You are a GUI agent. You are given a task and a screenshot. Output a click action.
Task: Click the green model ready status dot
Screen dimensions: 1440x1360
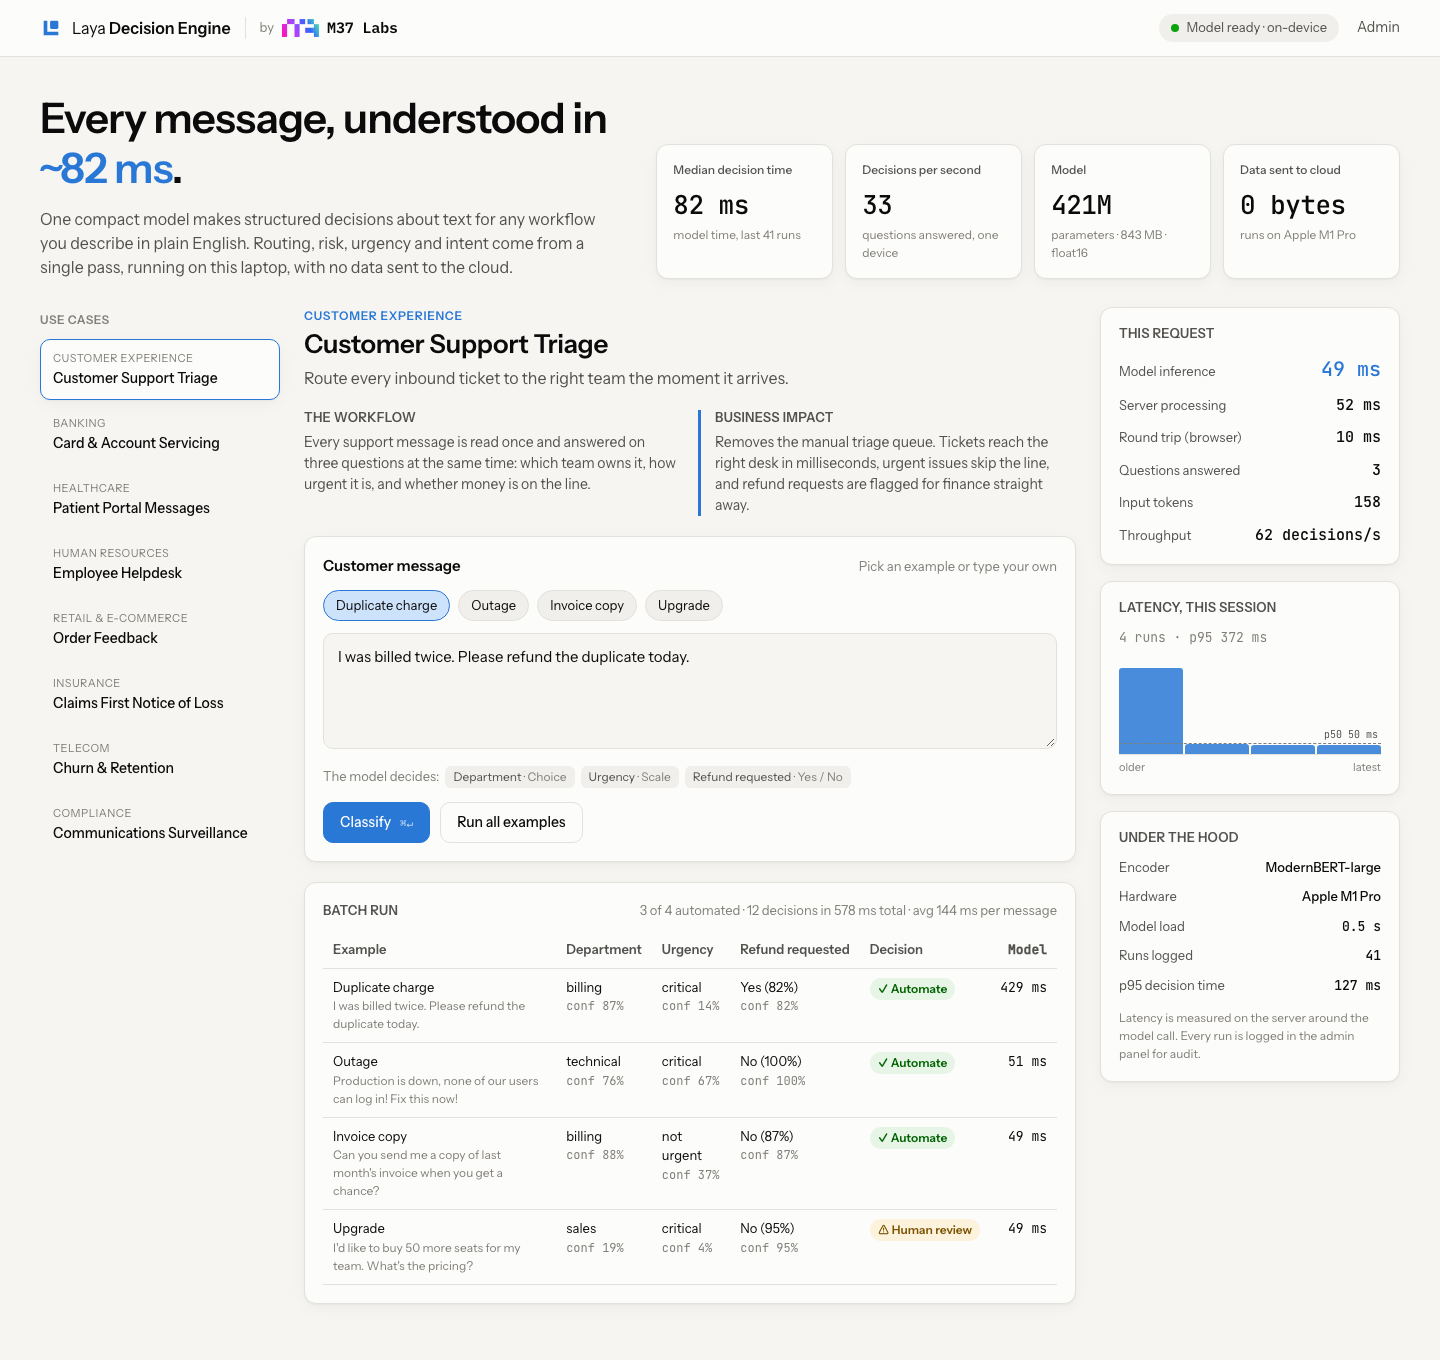(1175, 28)
